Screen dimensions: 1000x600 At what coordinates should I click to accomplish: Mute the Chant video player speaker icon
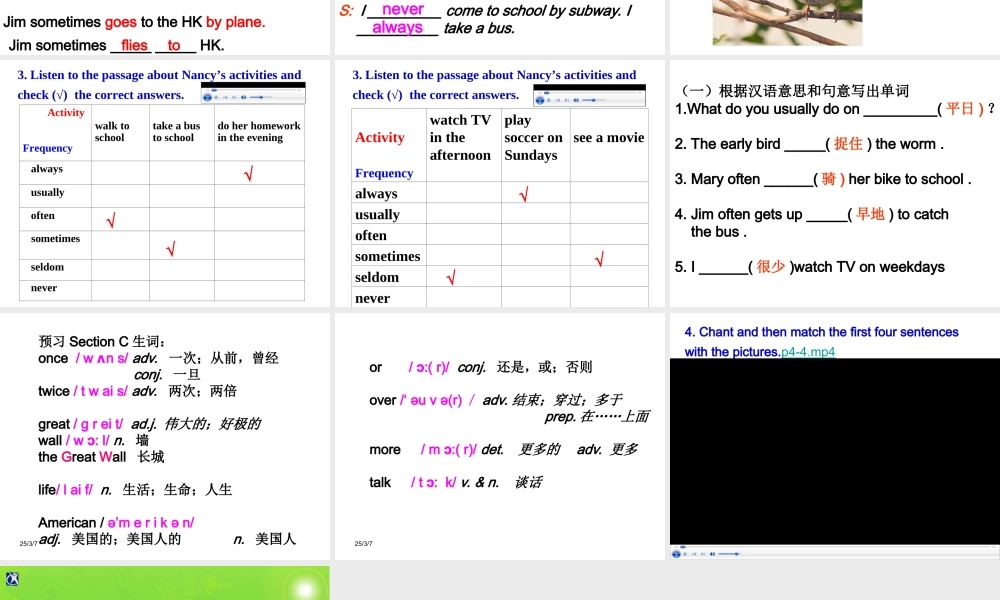tap(712, 554)
